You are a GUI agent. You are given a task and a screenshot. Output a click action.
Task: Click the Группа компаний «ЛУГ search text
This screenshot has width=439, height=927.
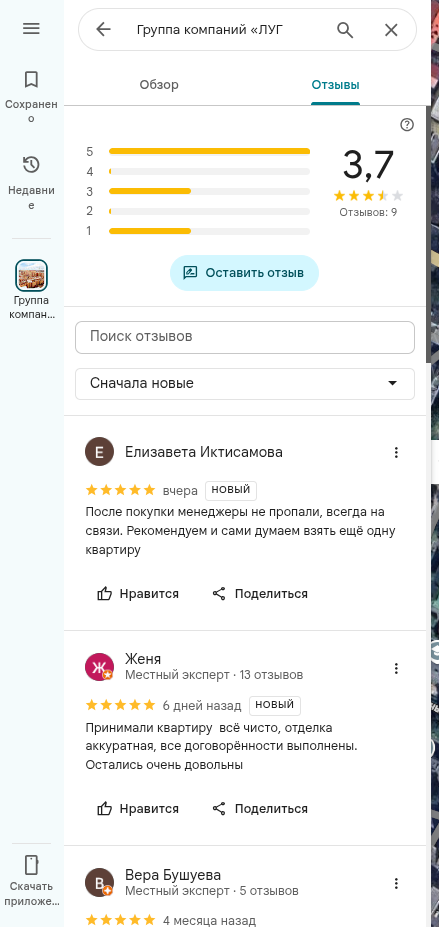point(210,30)
